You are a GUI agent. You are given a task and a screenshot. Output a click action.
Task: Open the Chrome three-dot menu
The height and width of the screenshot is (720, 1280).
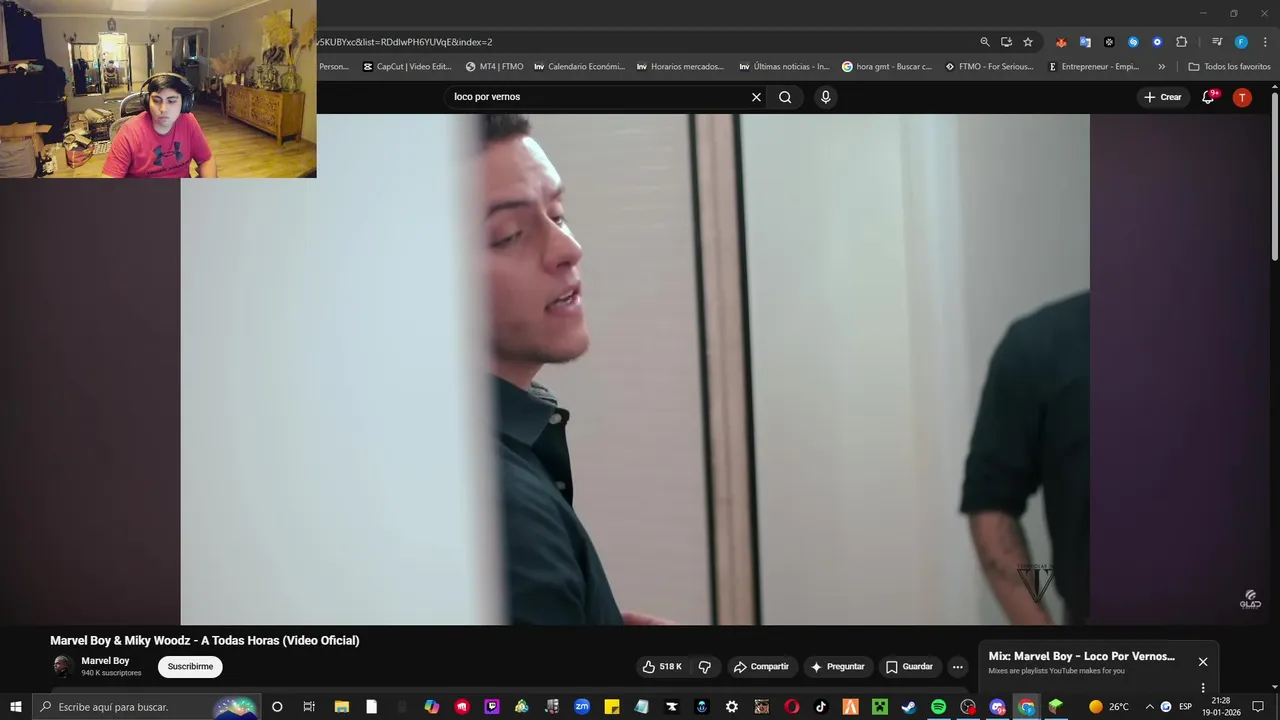point(1265,42)
